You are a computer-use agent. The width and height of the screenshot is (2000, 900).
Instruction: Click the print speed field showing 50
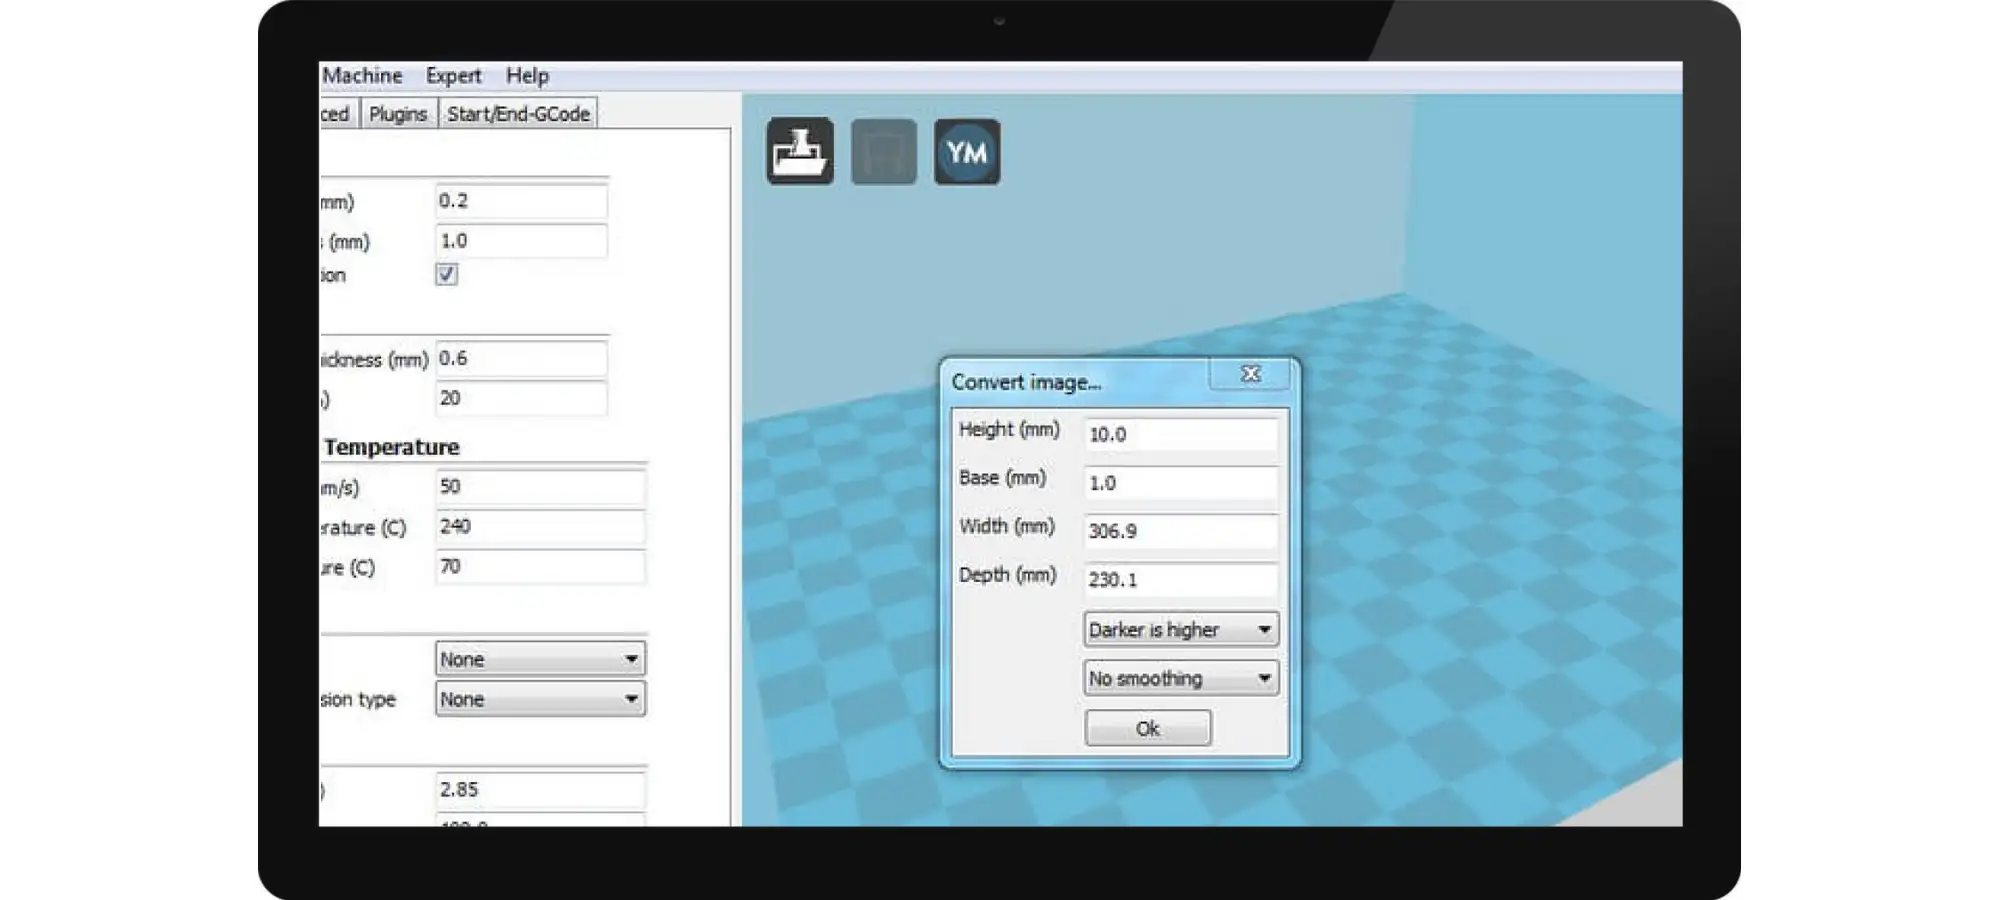coord(540,486)
